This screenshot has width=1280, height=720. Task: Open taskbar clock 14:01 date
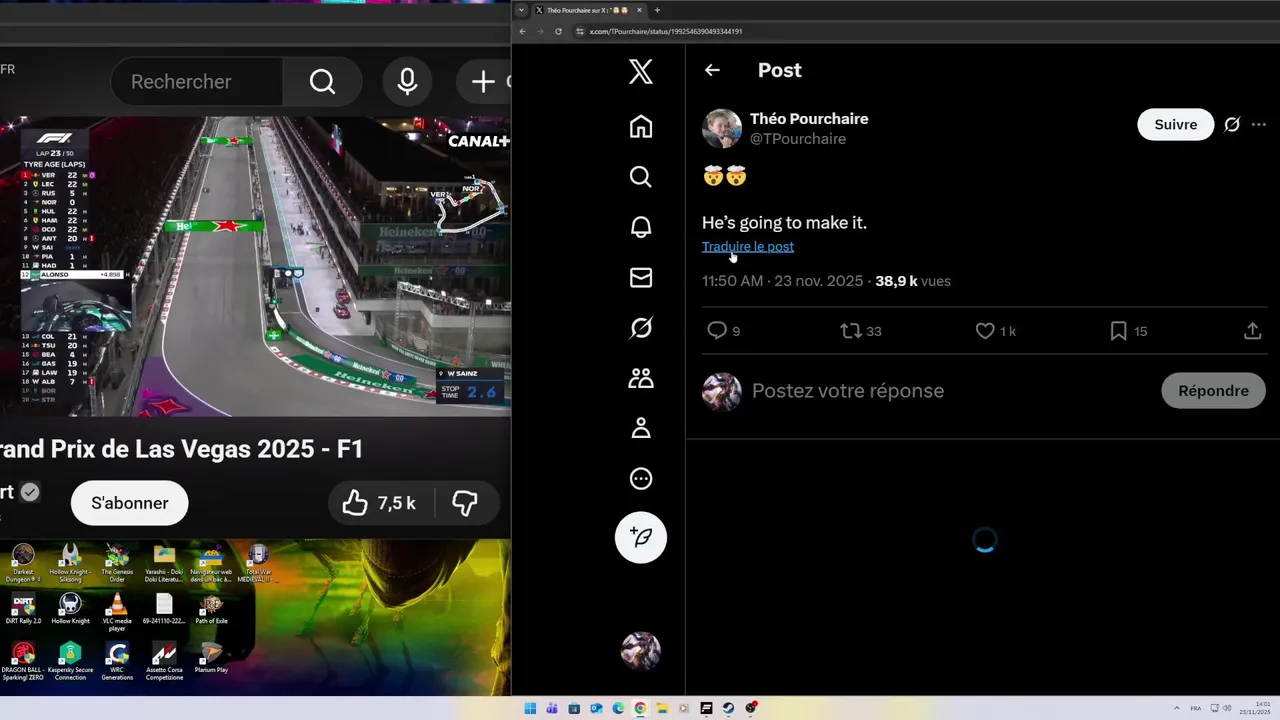point(1257,709)
